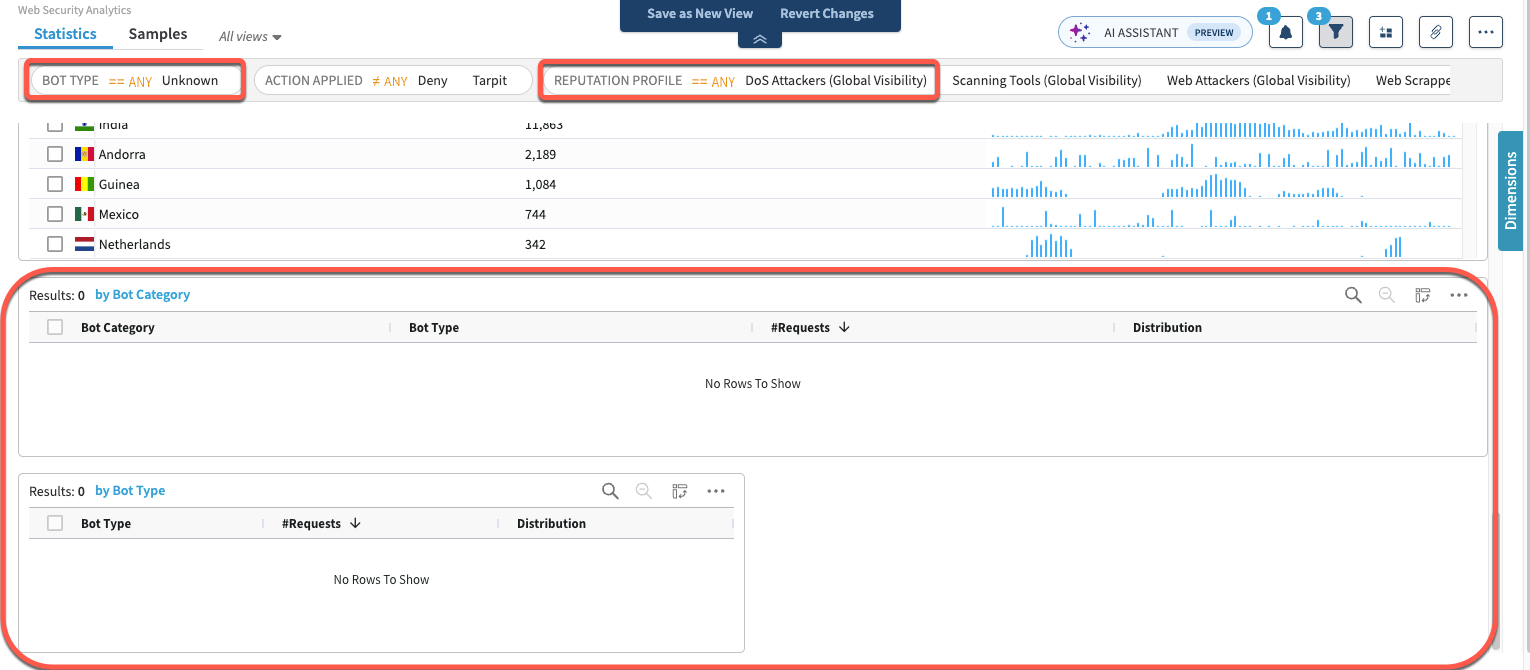
Task: Click the Revert Changes button
Action: 826,14
